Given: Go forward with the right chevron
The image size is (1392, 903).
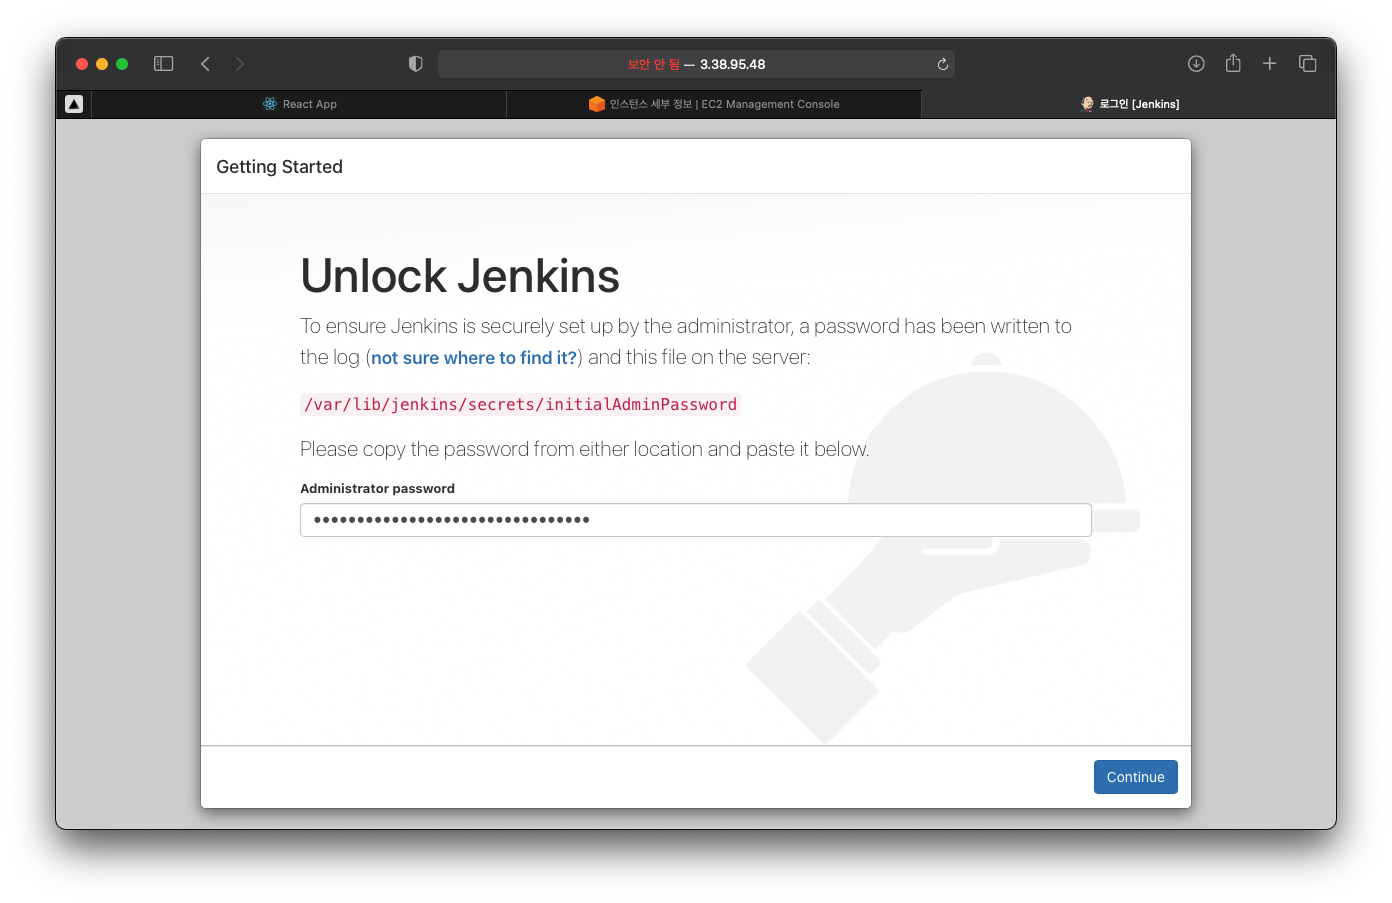Looking at the screenshot, I should point(239,64).
